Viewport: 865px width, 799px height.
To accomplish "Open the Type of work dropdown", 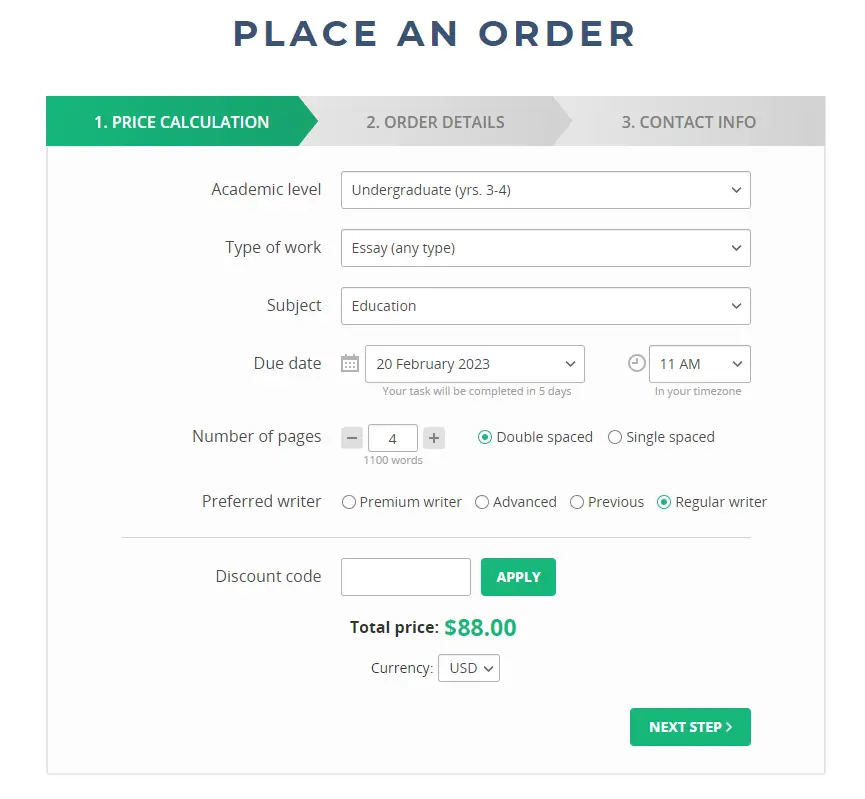I will click(545, 248).
